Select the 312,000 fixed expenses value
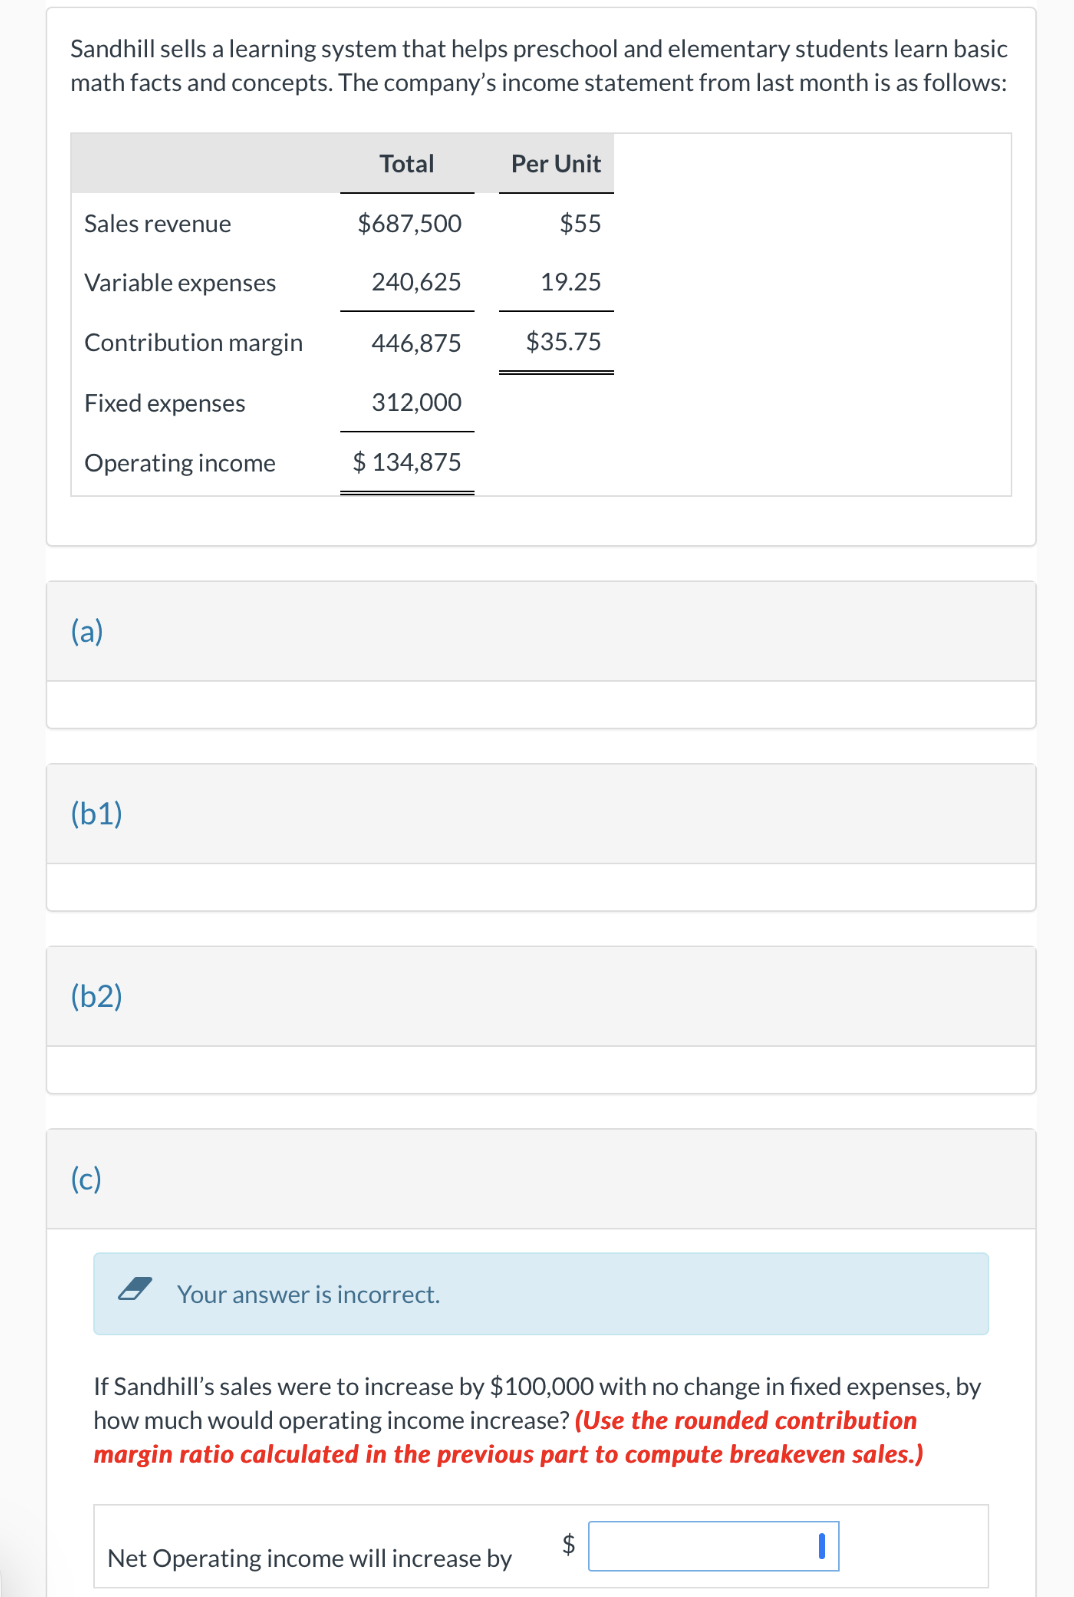1074x1597 pixels. tap(416, 402)
